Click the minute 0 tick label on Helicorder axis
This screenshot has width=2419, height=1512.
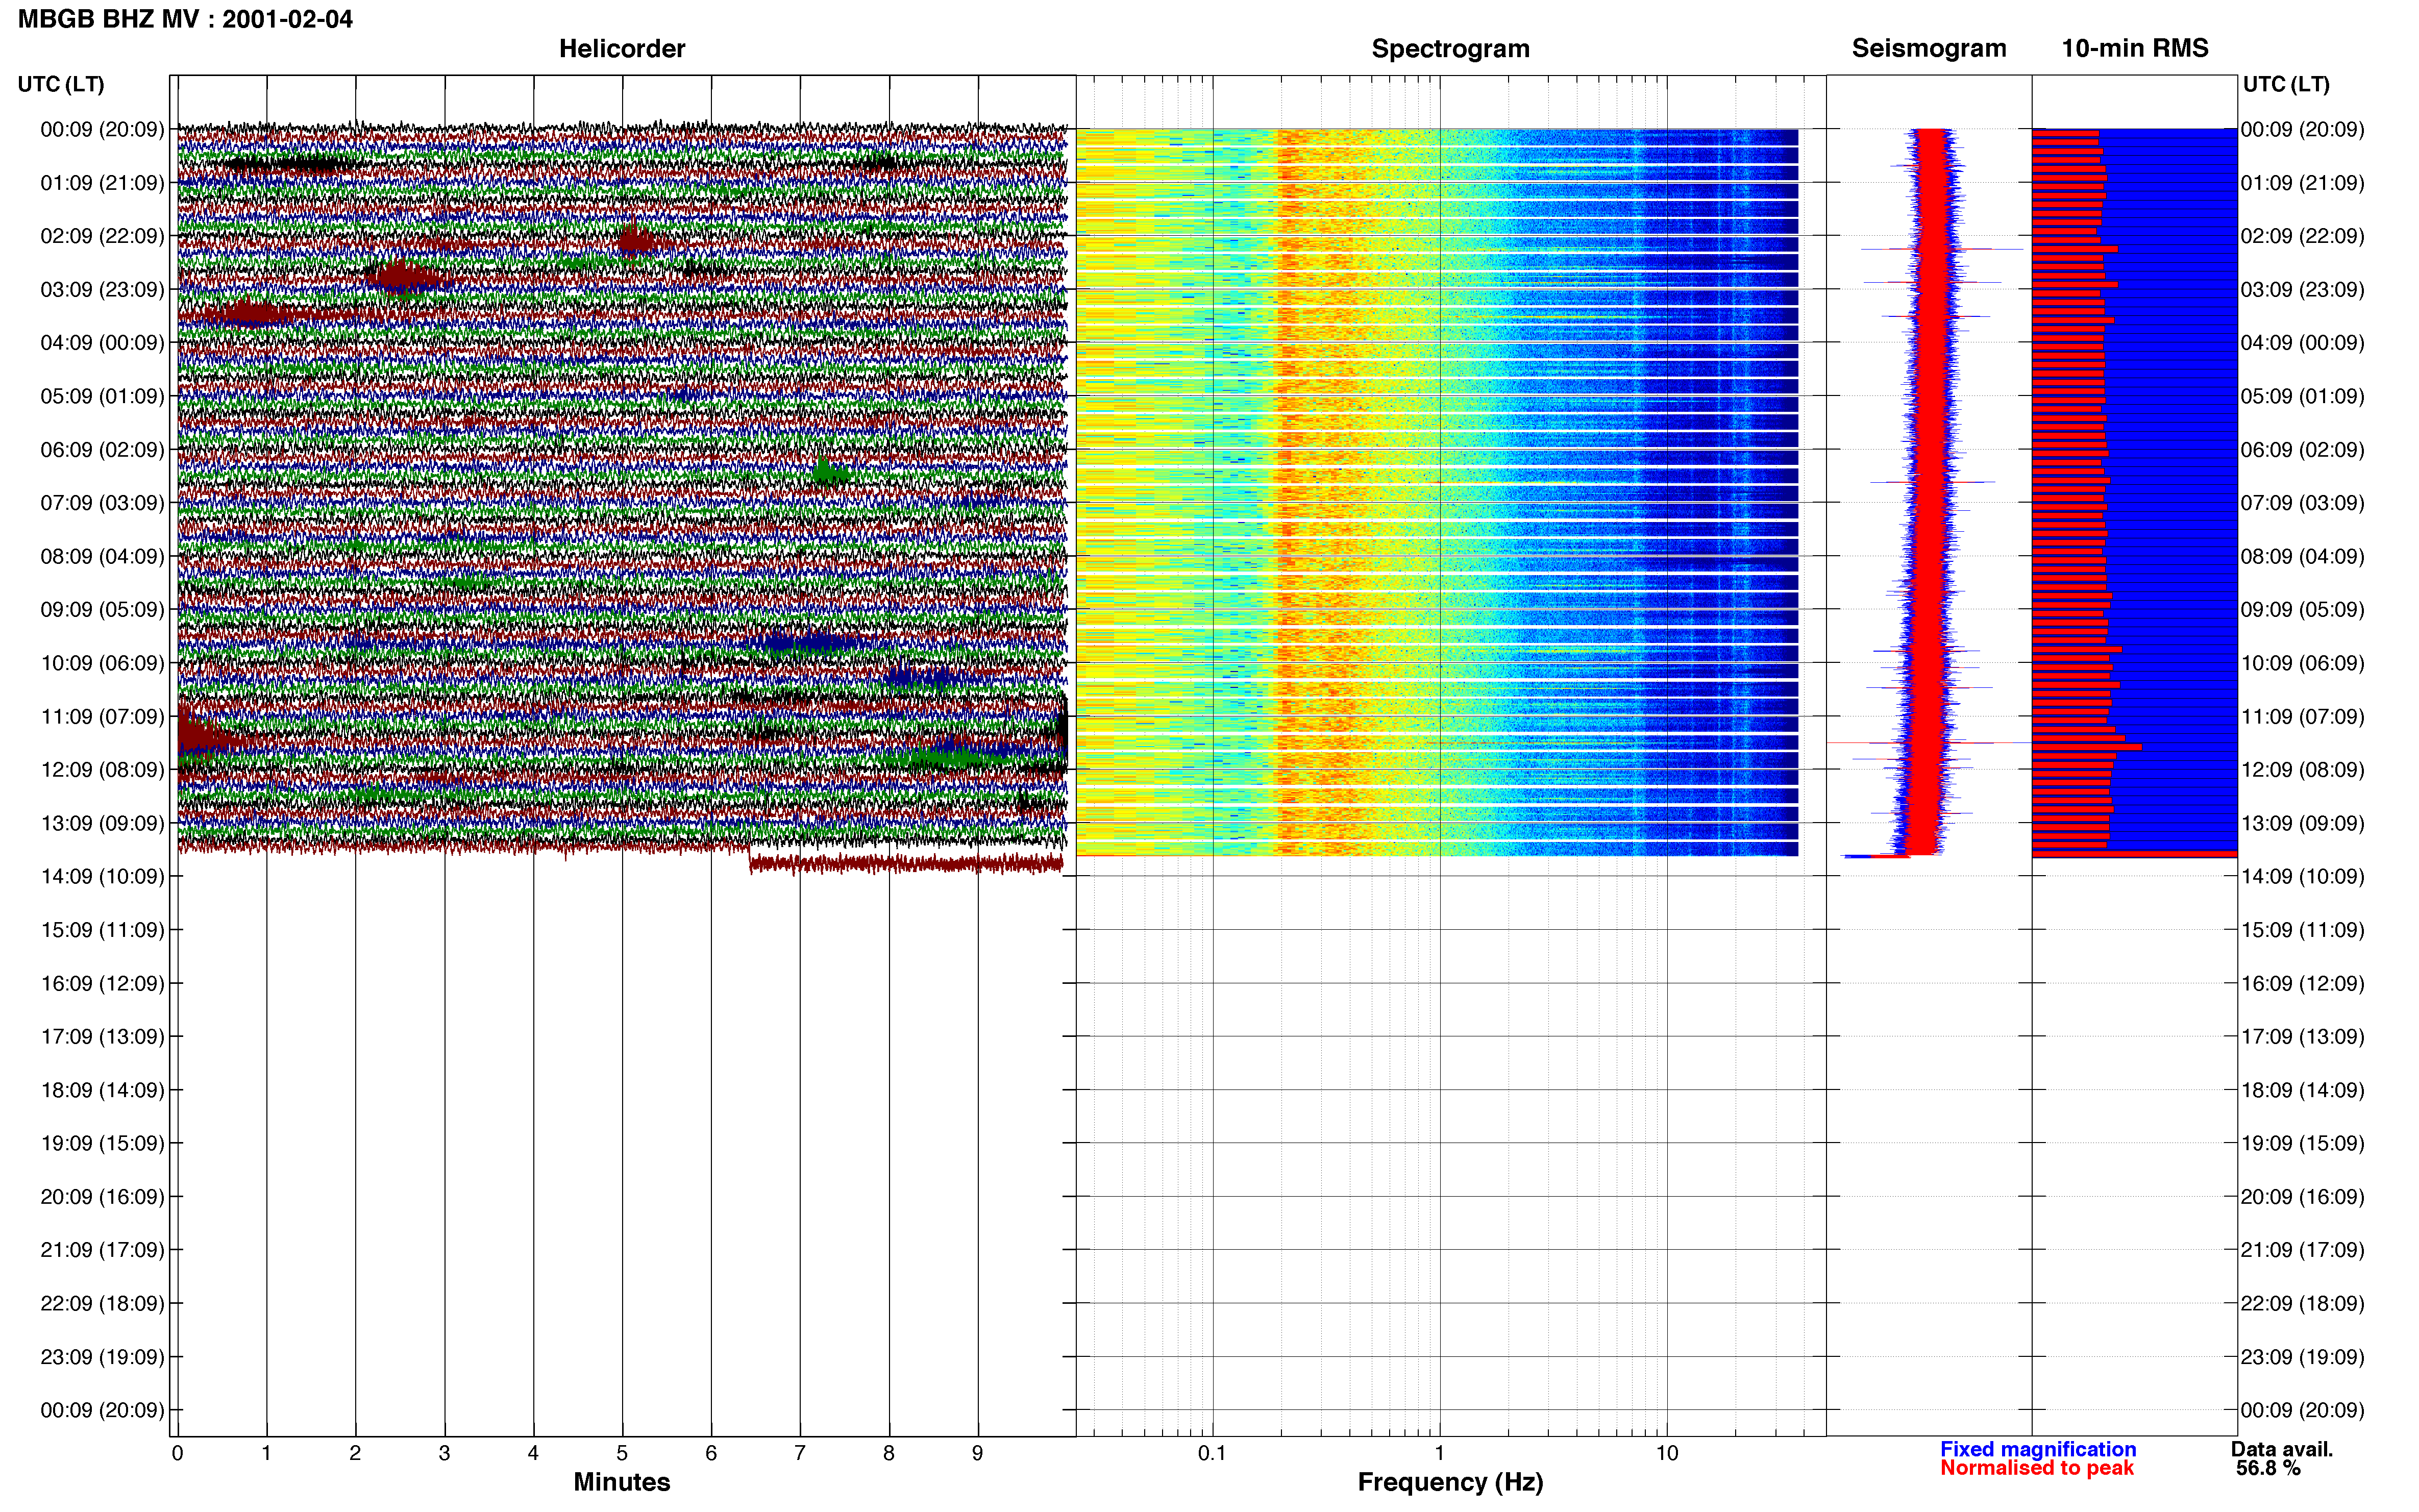click(177, 1453)
